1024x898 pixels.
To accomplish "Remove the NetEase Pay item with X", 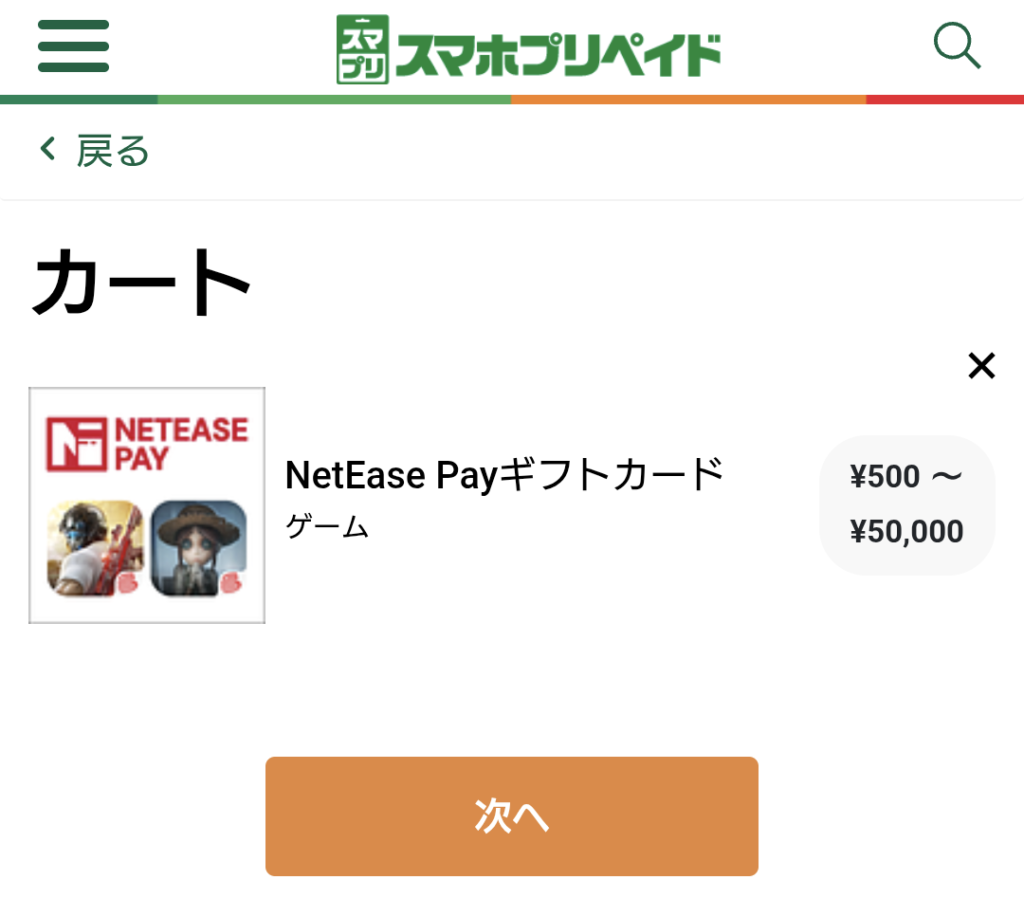I will (981, 366).
